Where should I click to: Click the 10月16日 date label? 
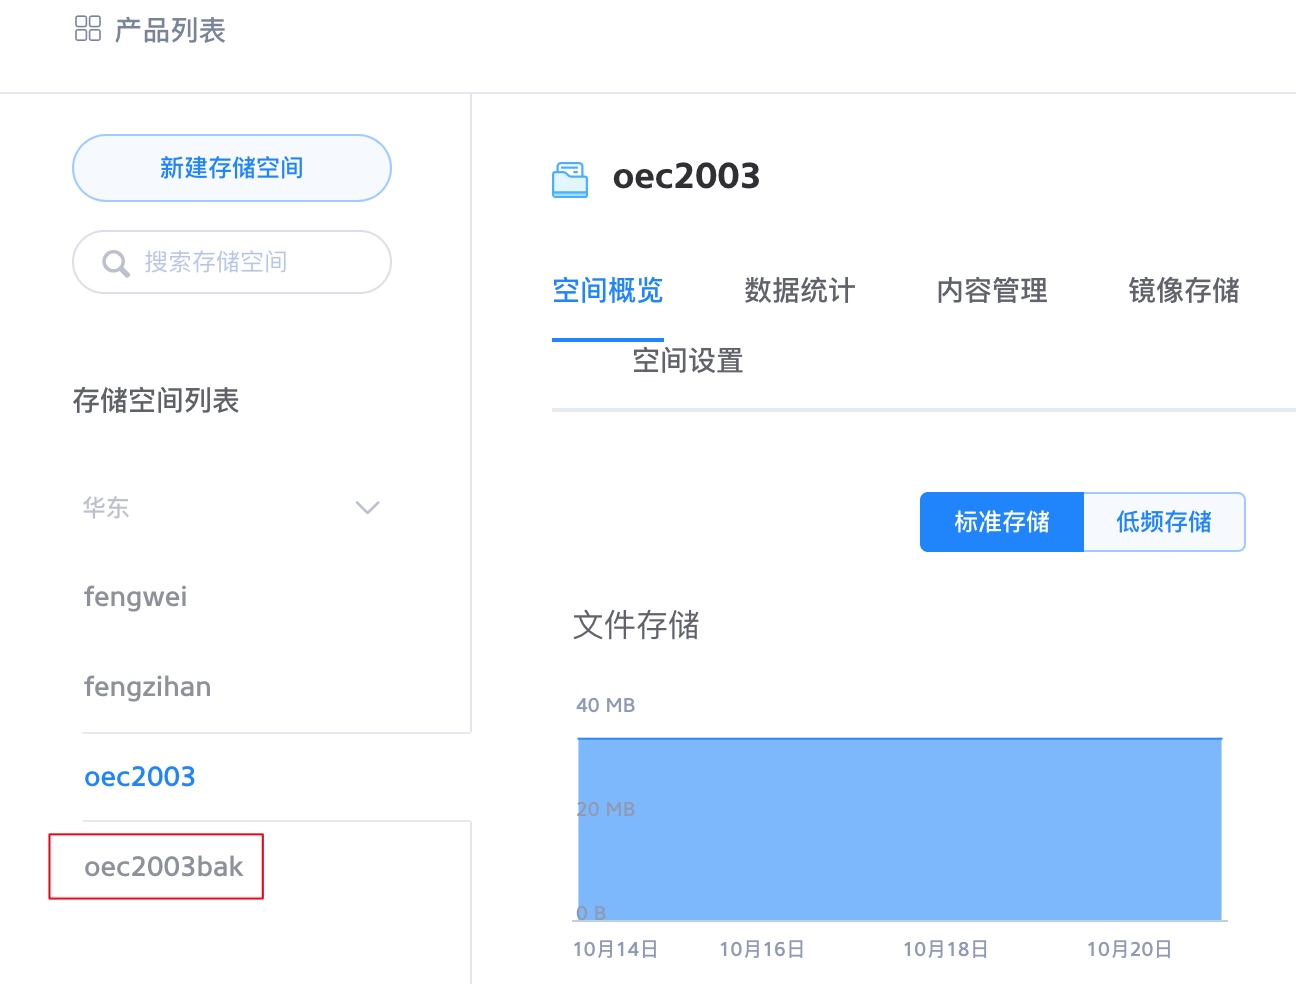point(762,949)
